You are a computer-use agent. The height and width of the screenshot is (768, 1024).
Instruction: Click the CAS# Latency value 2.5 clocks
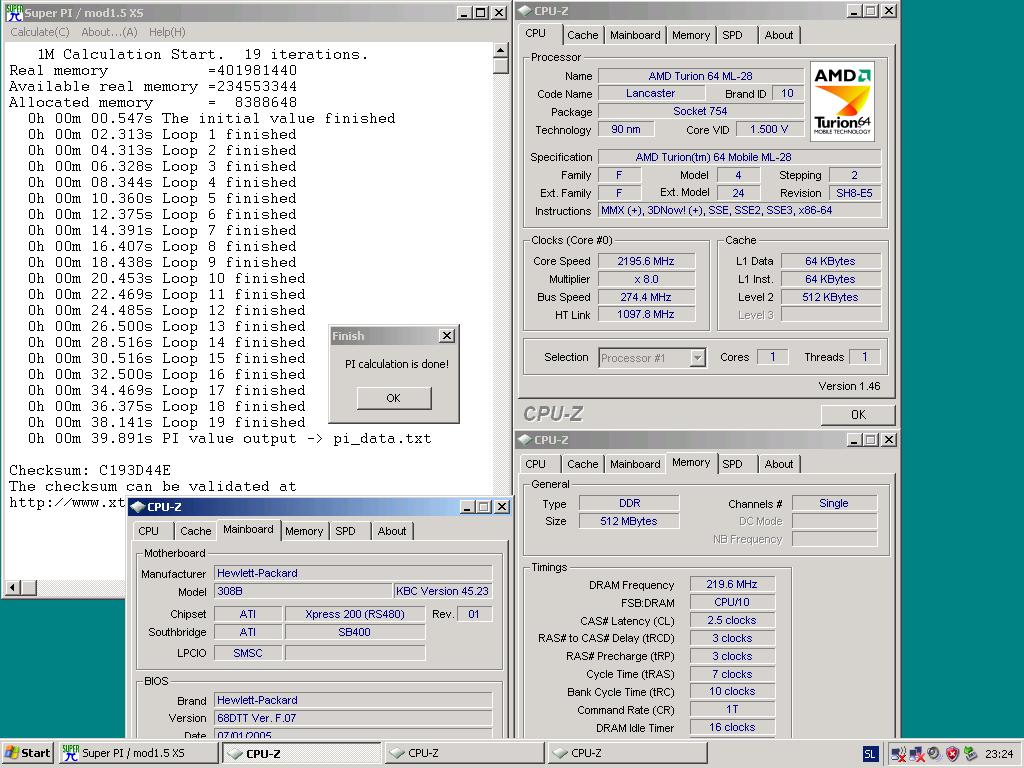click(x=732, y=620)
